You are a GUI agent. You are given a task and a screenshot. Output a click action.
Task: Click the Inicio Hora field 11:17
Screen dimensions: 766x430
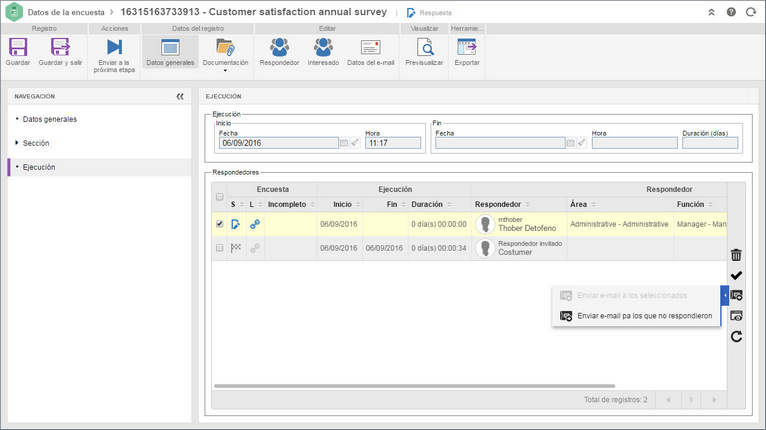393,143
